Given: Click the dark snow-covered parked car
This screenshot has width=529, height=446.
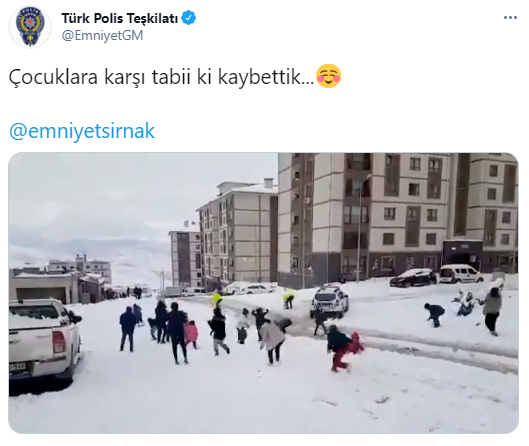Looking at the screenshot, I should point(414,278).
